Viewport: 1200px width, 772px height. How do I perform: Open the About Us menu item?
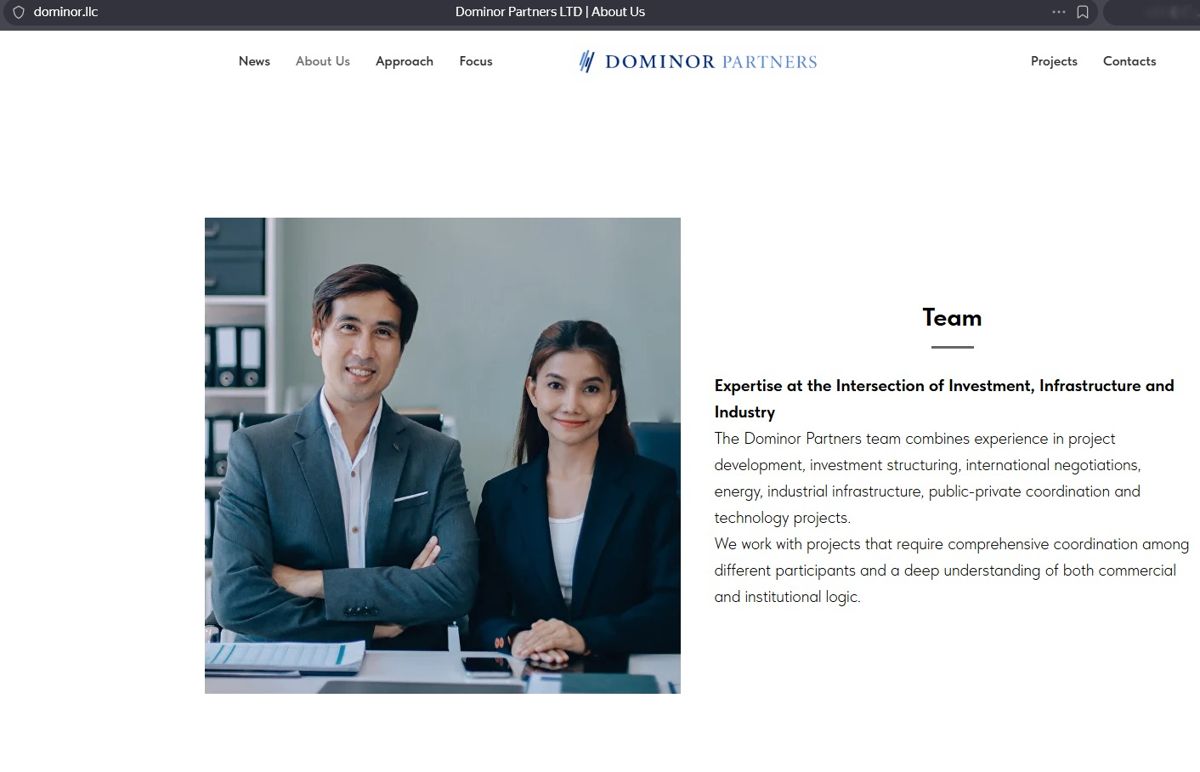tap(323, 61)
